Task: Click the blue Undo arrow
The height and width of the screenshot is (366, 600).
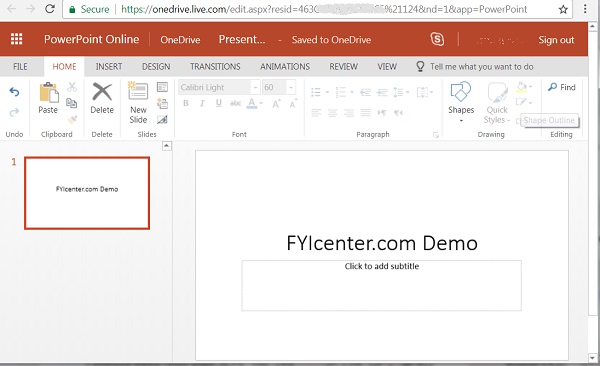Action: [x=14, y=92]
